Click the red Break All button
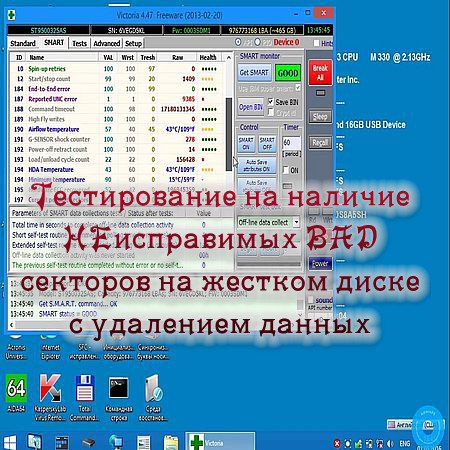Image resolution: width=450 pixels, height=450 pixels. (x=320, y=73)
